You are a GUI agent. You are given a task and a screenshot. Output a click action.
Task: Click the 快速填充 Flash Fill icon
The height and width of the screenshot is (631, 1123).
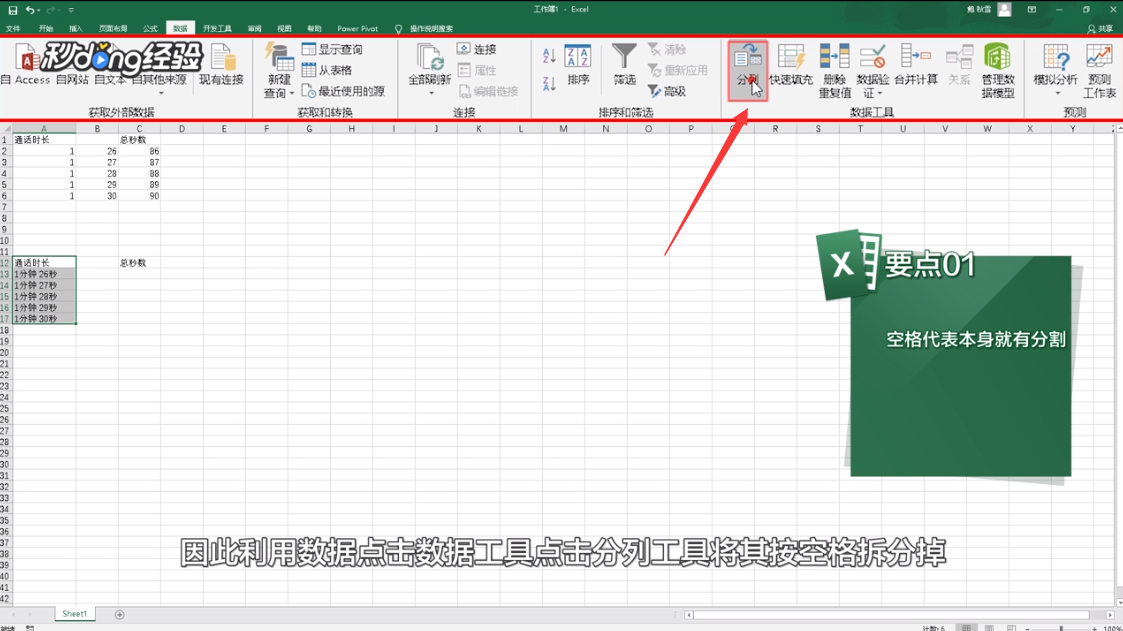tap(791, 65)
